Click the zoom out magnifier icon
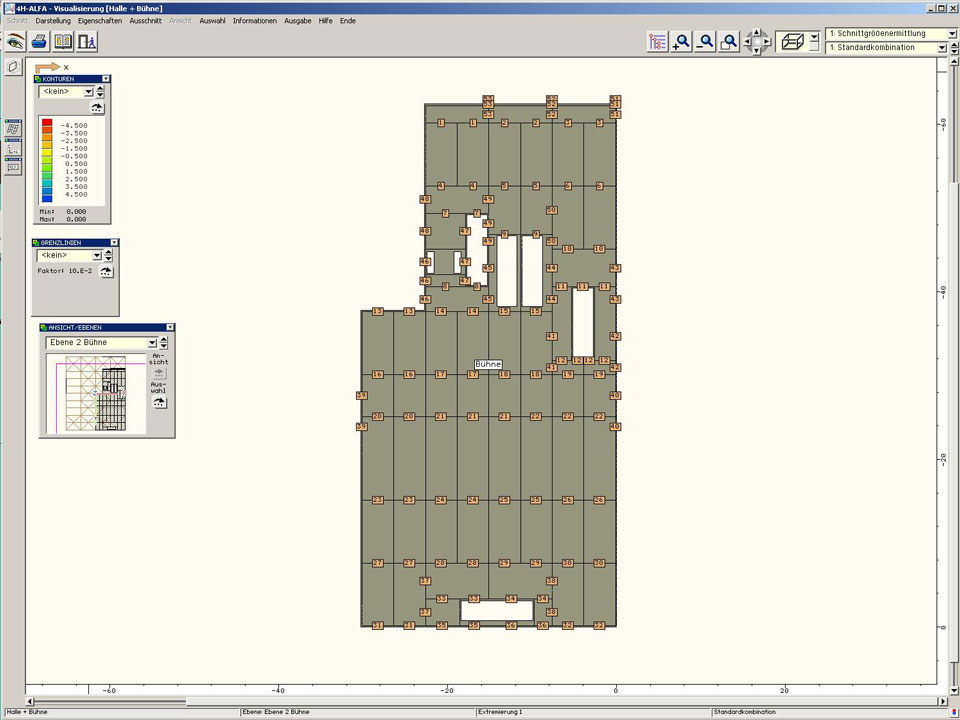The image size is (960, 720). 706,41
